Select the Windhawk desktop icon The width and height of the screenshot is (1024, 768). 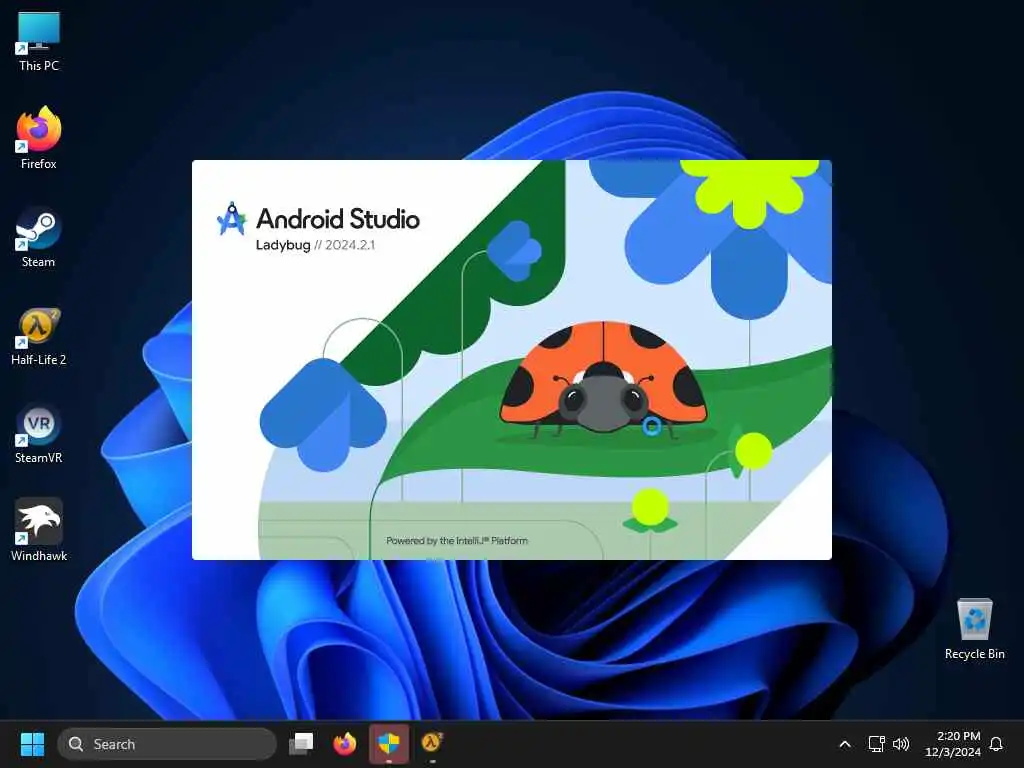click(39, 530)
